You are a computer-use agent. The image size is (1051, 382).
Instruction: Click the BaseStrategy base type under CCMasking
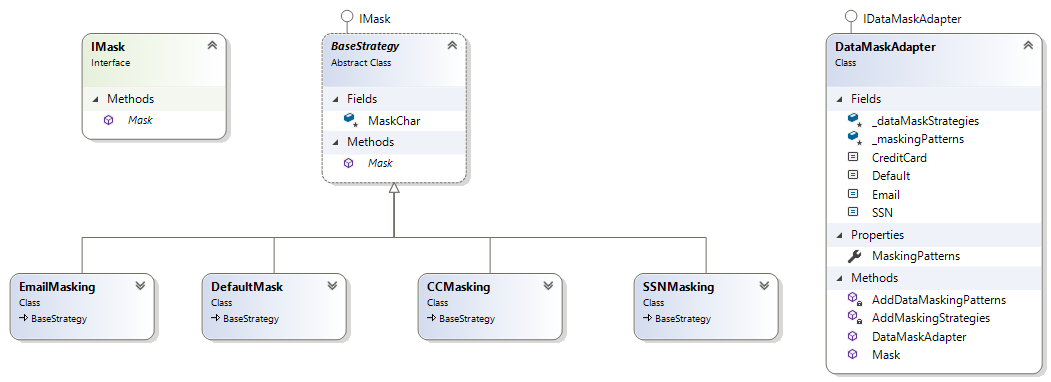click(467, 319)
